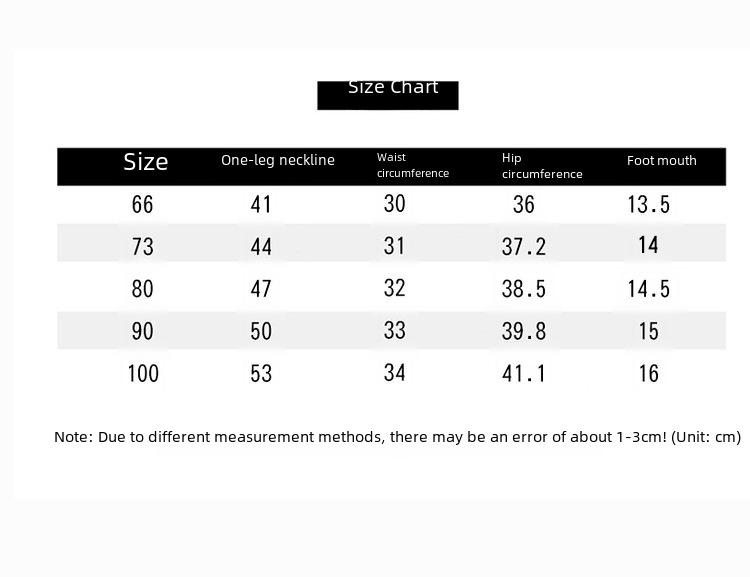This screenshot has width=750, height=577.
Task: Select the Size column header
Action: click(146, 162)
